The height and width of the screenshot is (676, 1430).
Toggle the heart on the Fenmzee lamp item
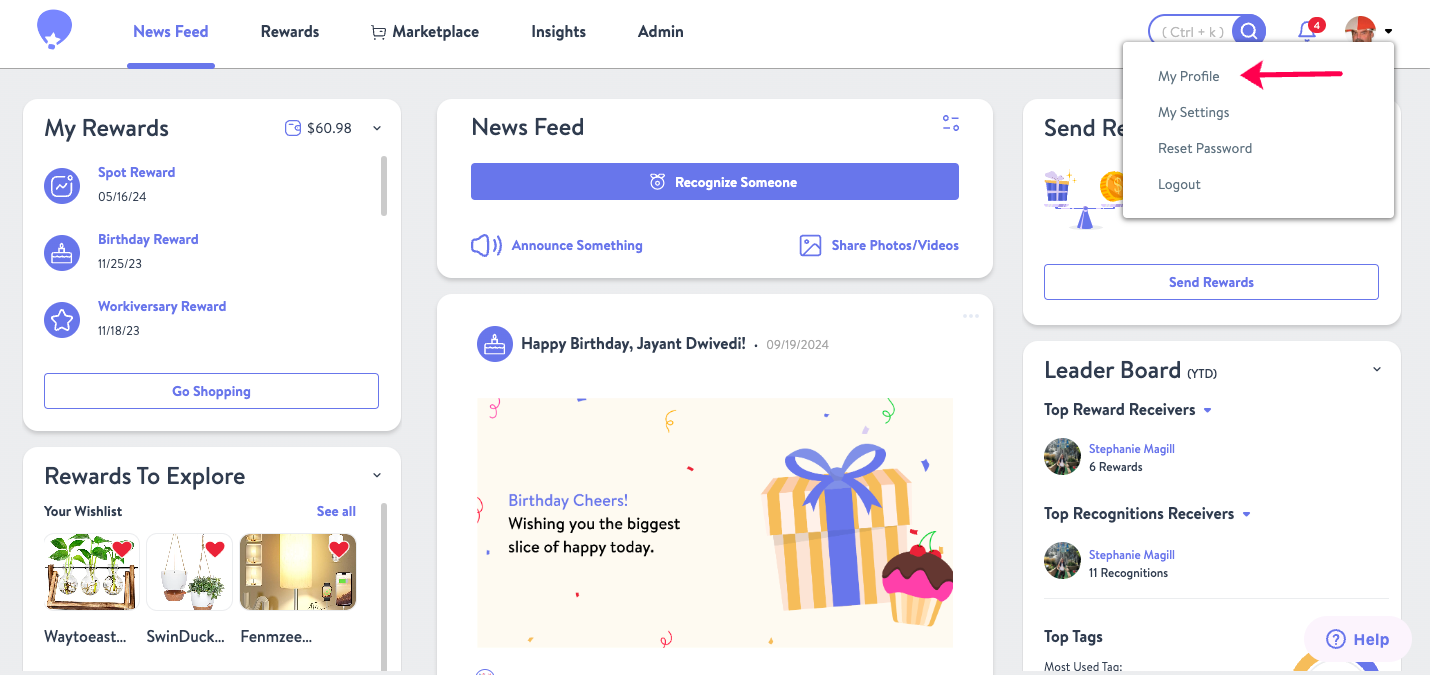pos(339,549)
